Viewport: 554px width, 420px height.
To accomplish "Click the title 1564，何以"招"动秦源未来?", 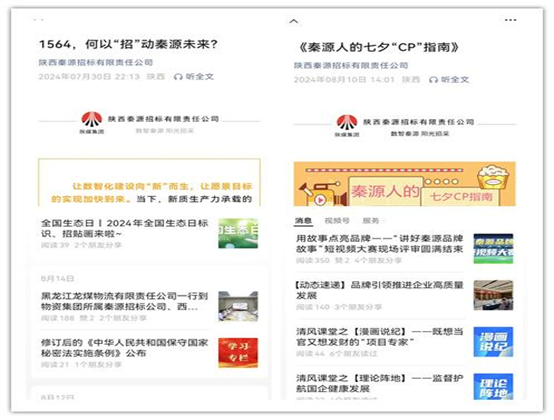I will (x=128, y=45).
